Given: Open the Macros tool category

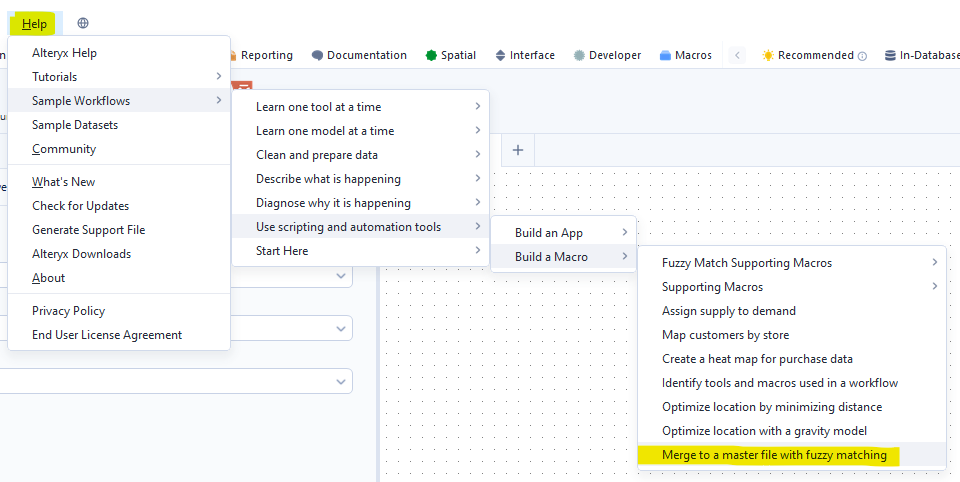Looking at the screenshot, I should pos(686,56).
